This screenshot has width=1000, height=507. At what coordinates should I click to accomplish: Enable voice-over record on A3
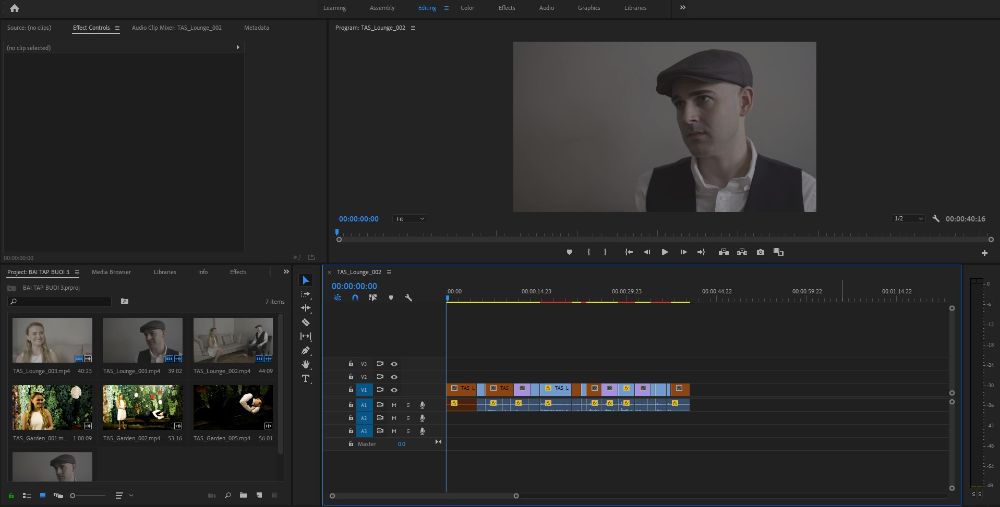(422, 431)
